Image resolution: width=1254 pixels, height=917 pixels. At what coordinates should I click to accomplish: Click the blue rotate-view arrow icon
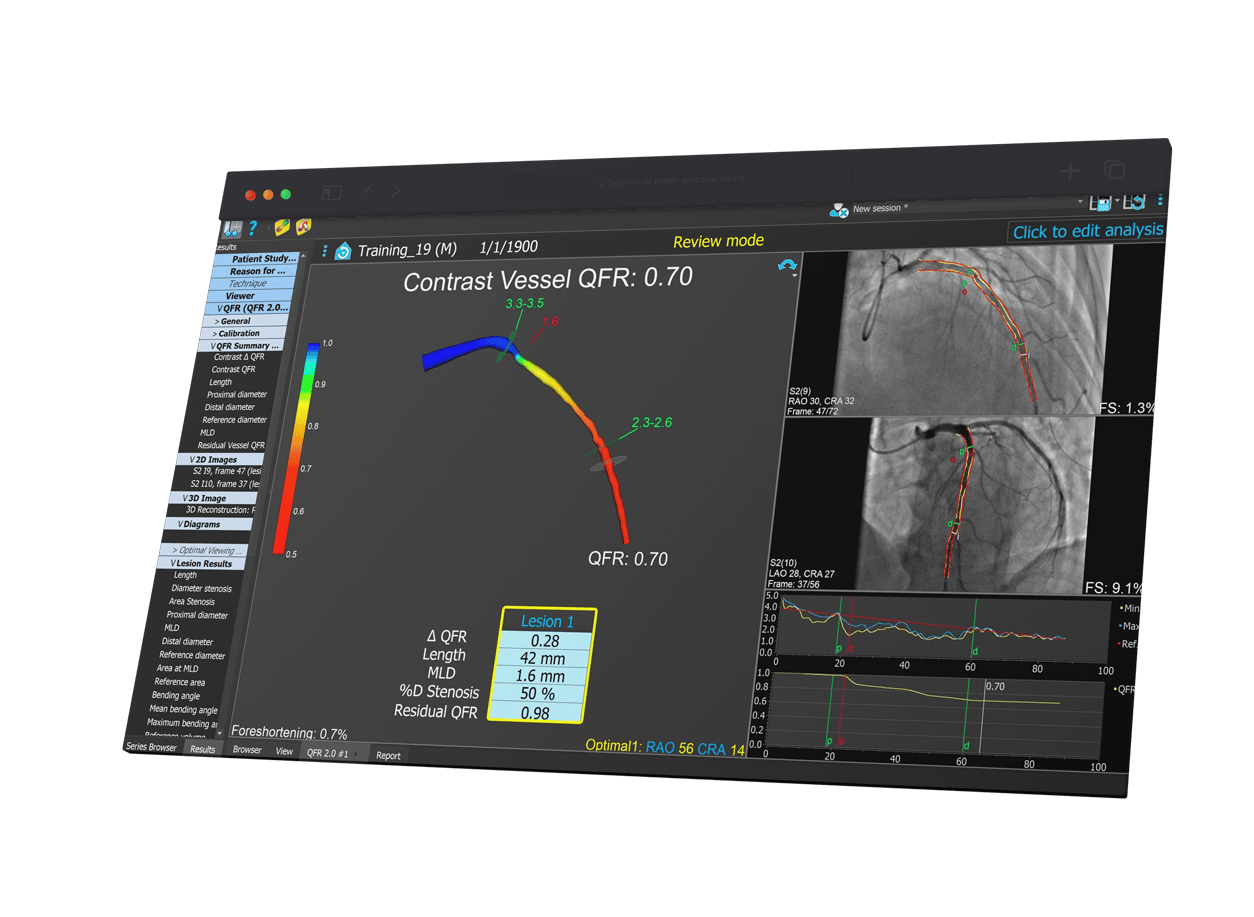[x=788, y=266]
